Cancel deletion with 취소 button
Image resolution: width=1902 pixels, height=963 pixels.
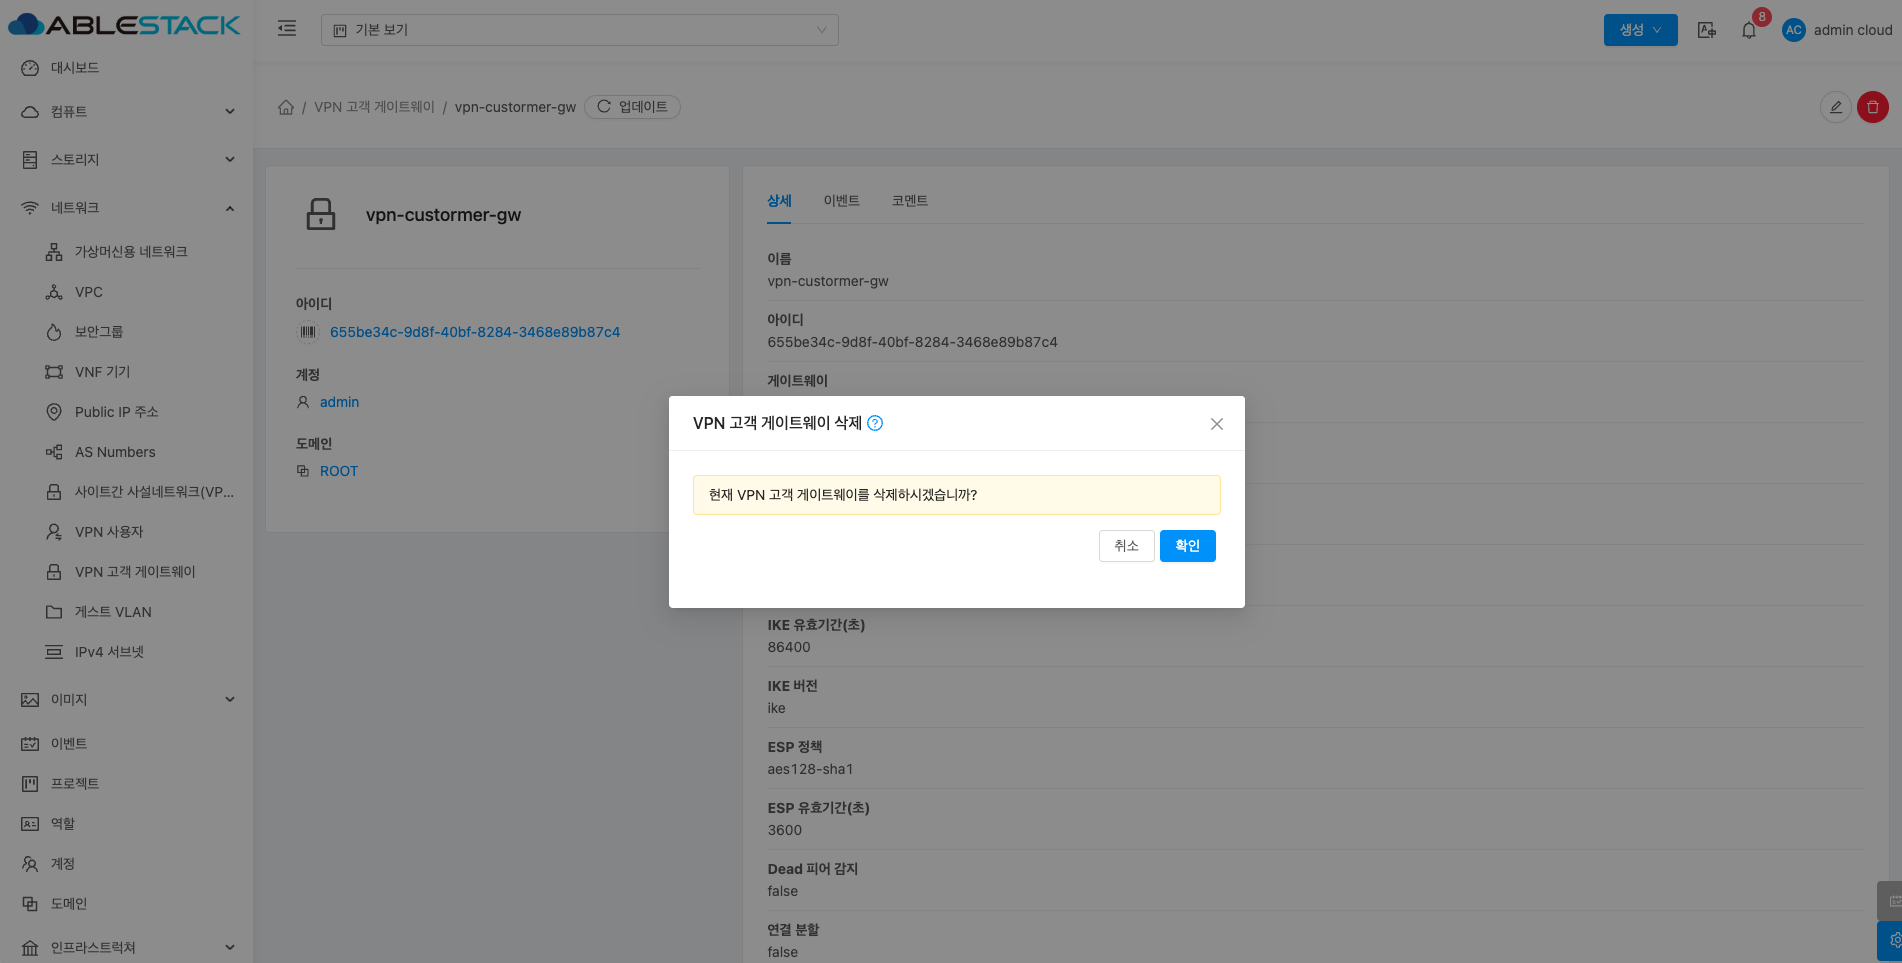point(1126,546)
